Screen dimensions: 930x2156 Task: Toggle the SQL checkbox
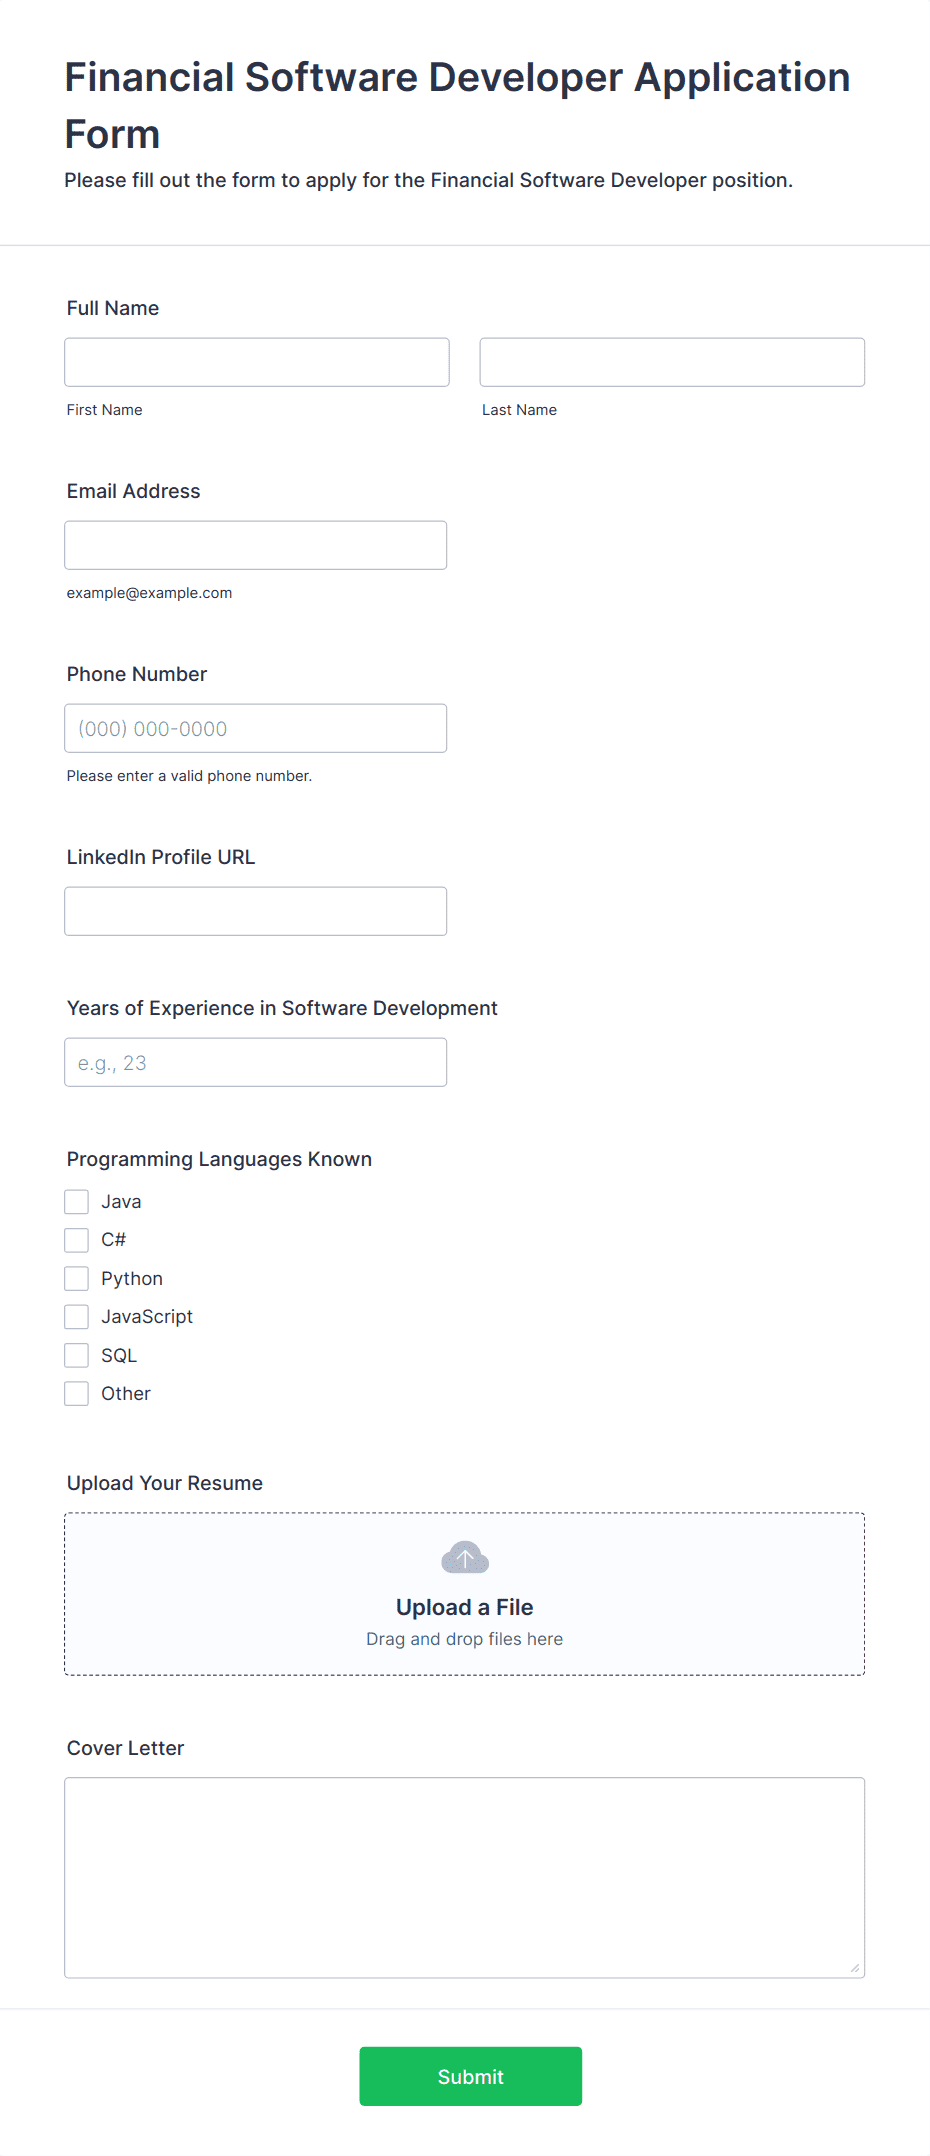(76, 1355)
